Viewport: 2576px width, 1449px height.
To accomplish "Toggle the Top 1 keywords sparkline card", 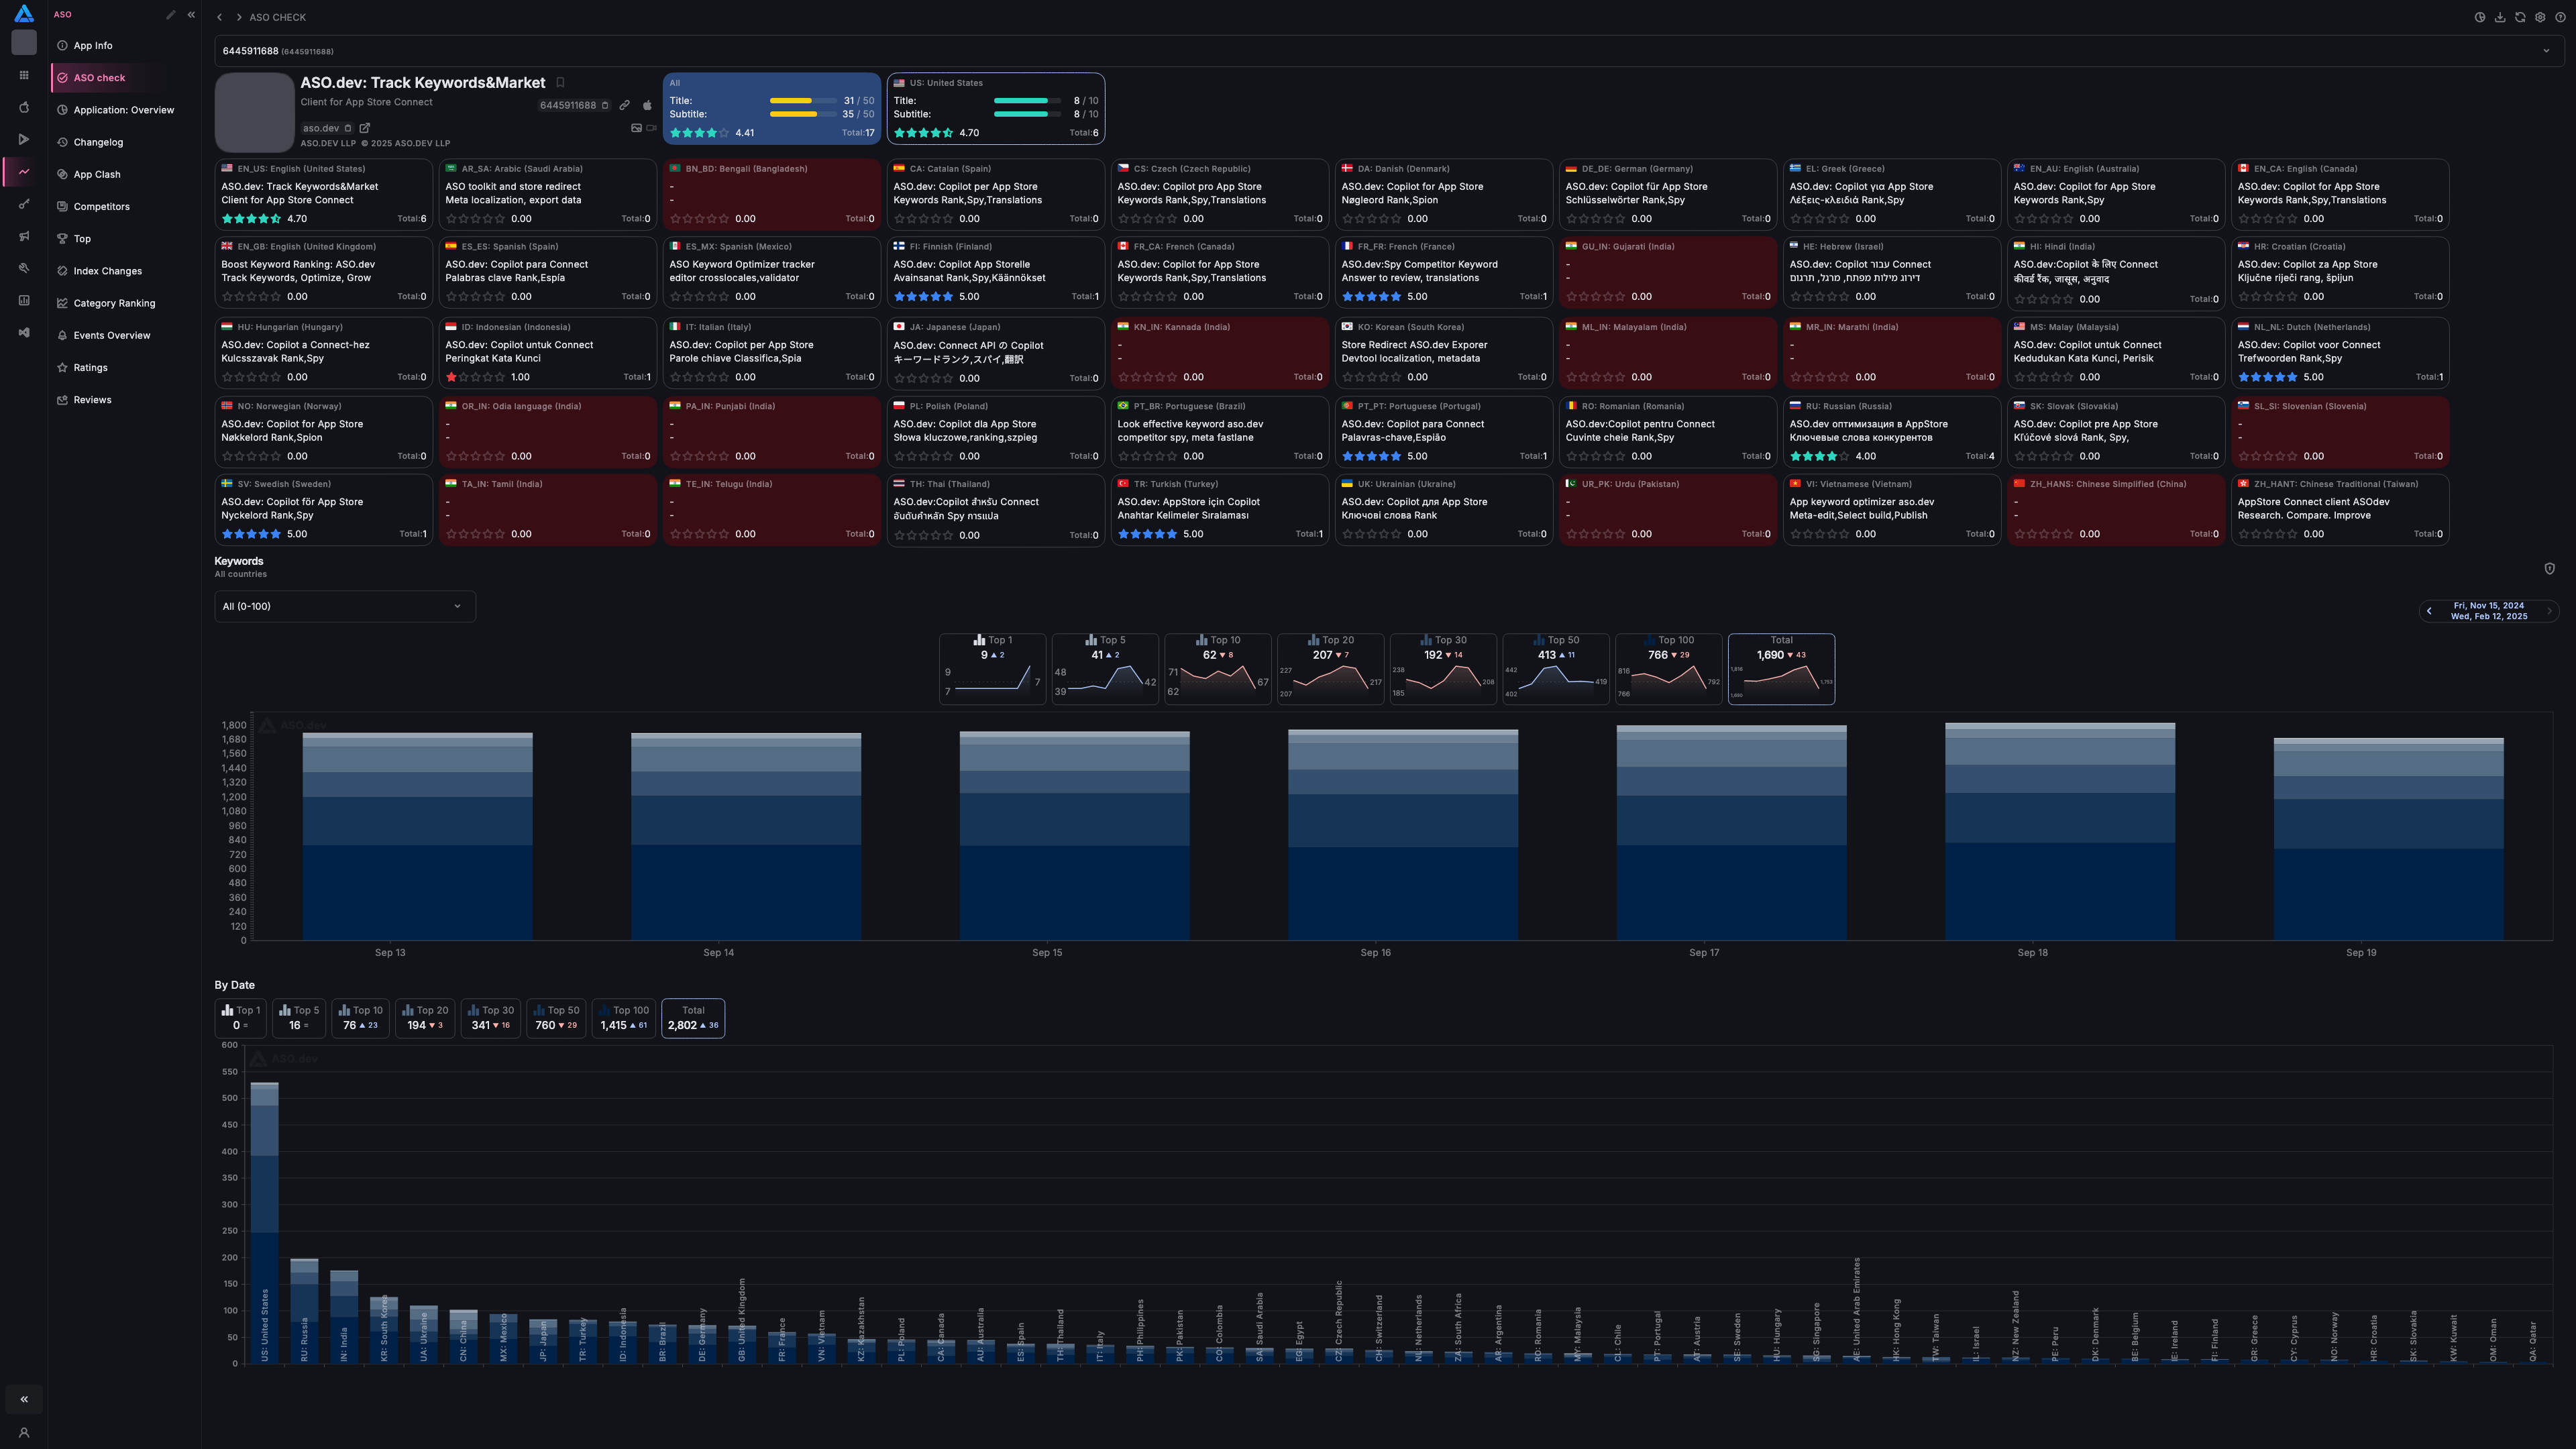I will (x=992, y=669).
